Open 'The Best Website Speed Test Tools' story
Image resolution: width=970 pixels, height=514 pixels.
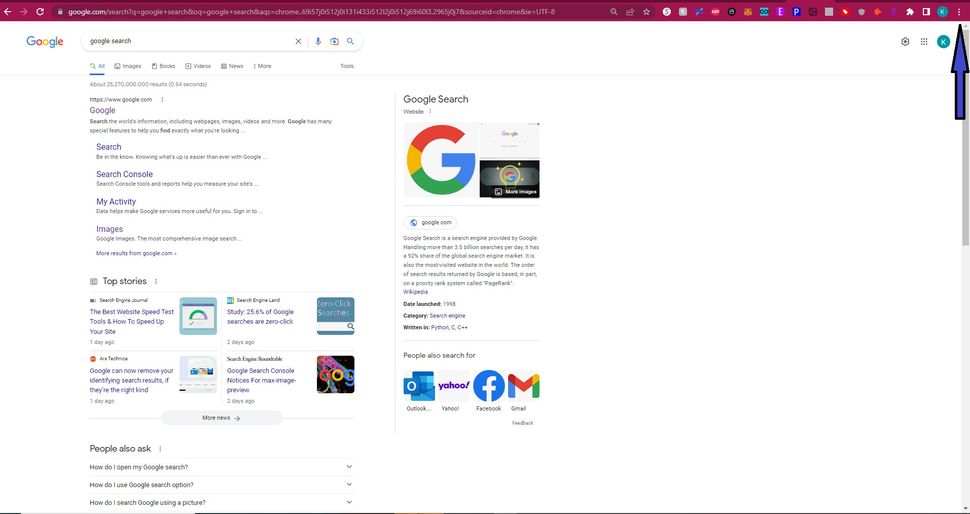132,322
